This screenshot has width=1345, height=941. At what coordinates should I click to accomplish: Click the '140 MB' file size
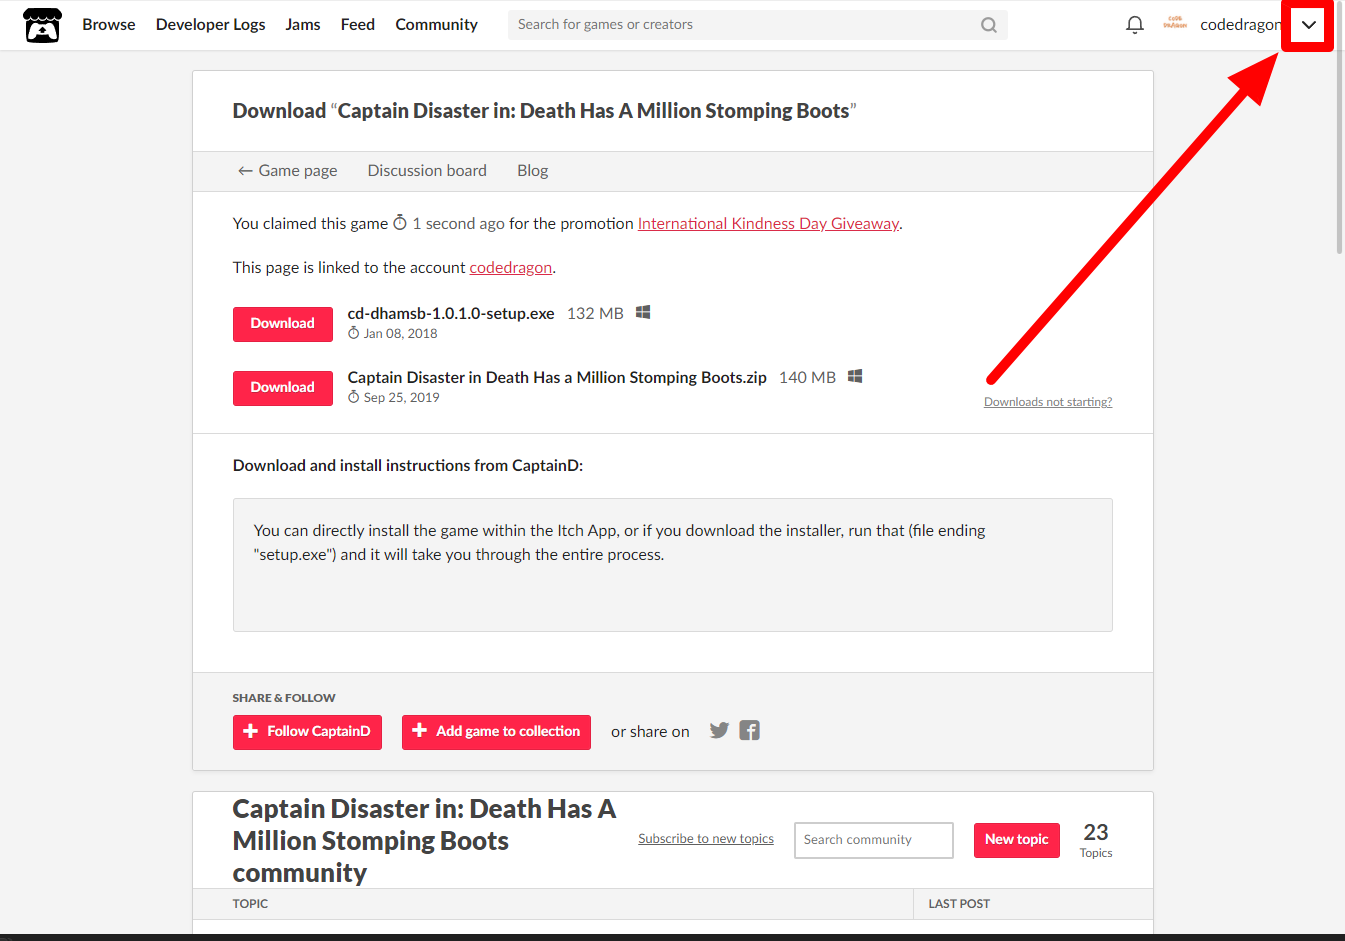807,377
